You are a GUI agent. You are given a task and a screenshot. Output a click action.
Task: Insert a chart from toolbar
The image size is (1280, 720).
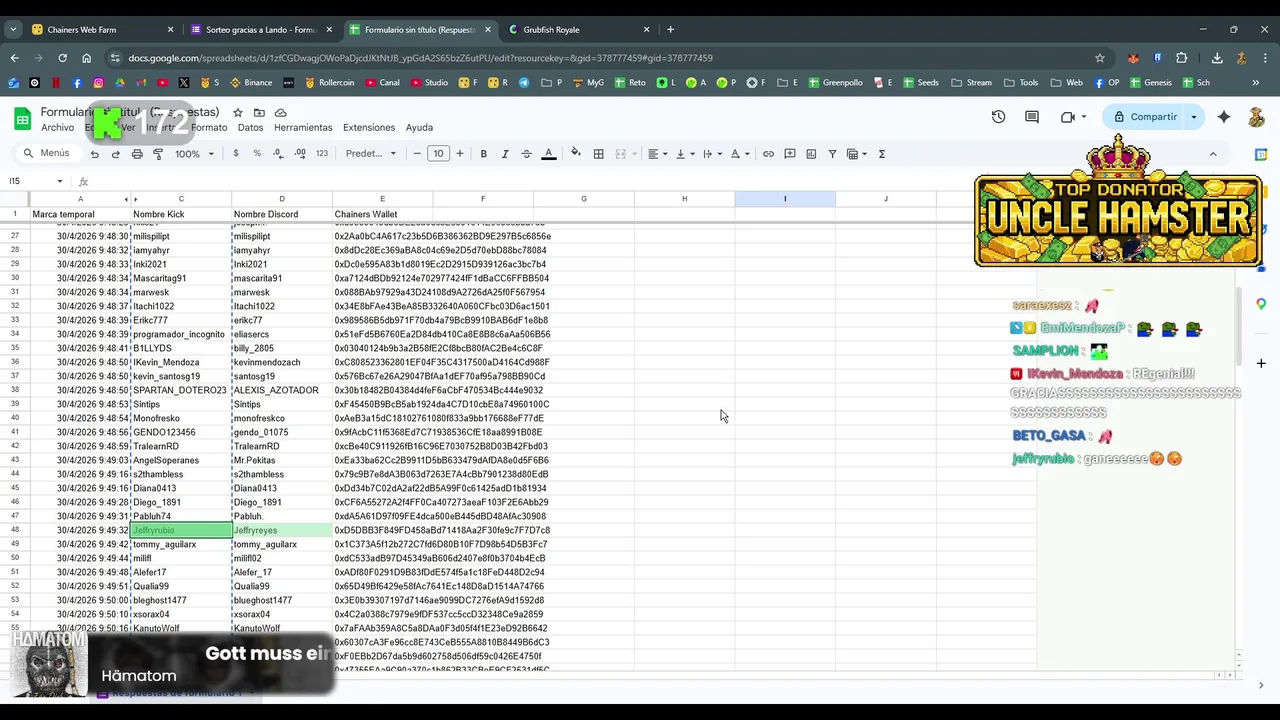[x=811, y=154]
